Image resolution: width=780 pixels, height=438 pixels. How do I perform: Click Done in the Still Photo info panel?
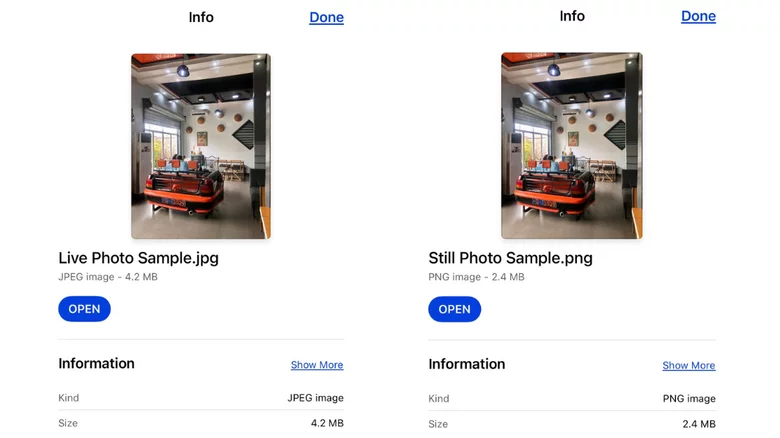pos(698,16)
